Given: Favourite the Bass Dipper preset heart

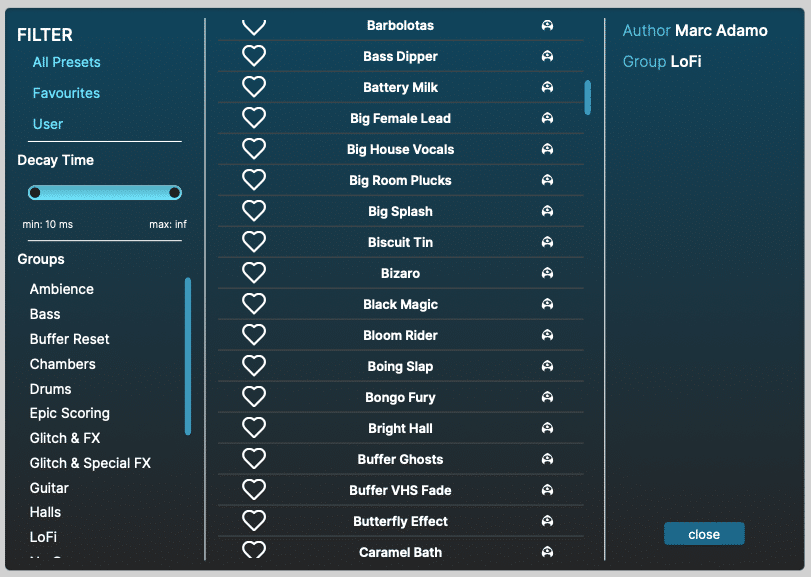Looking at the screenshot, I should click(x=254, y=56).
